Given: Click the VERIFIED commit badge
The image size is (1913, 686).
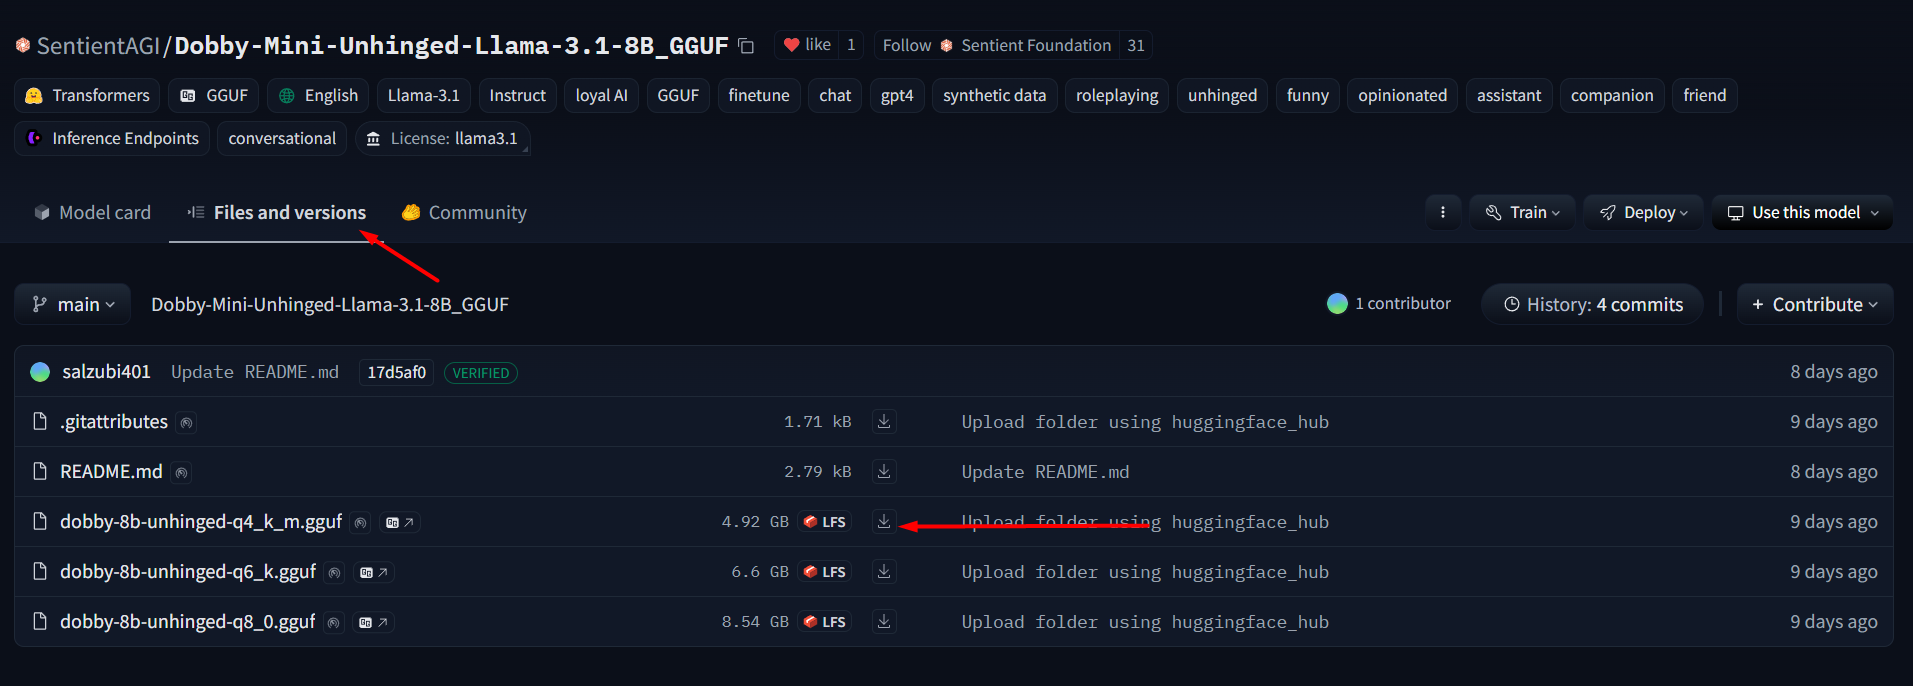Looking at the screenshot, I should click(481, 373).
